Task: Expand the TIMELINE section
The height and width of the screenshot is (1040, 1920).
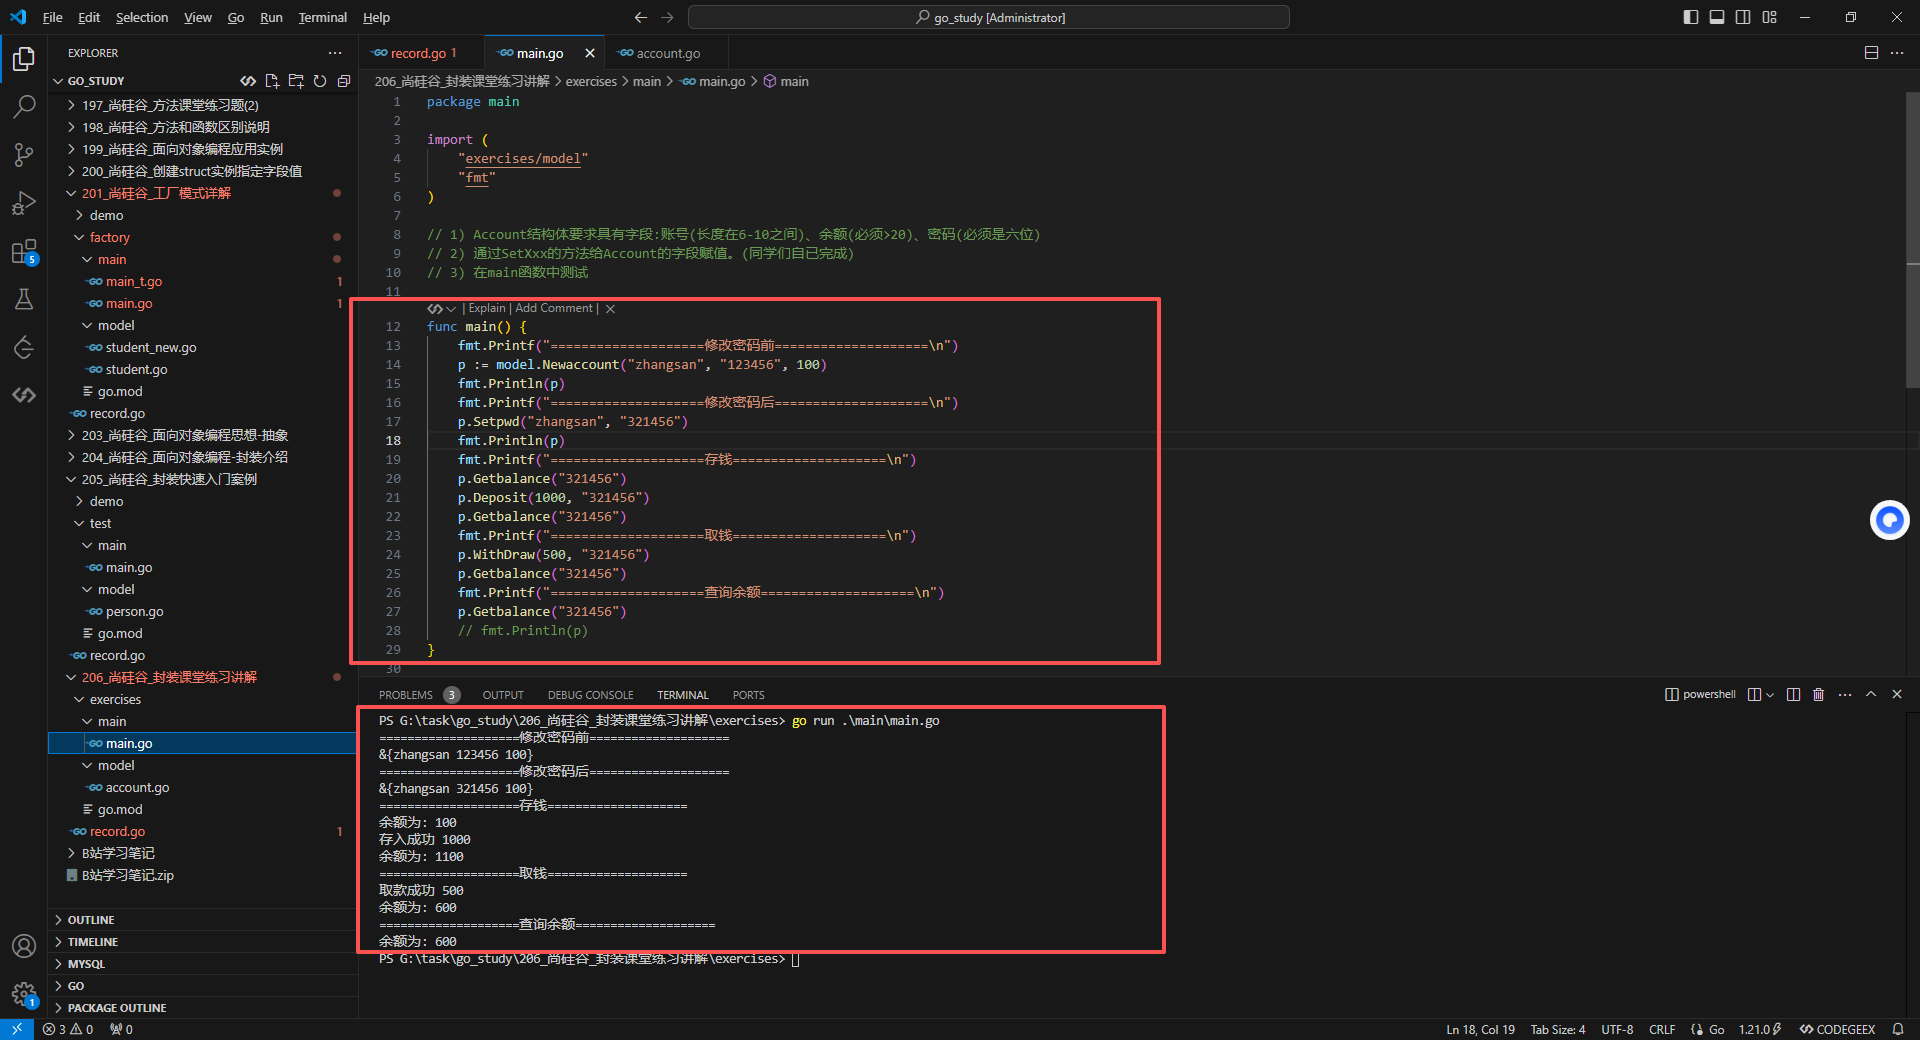Action: [203, 942]
